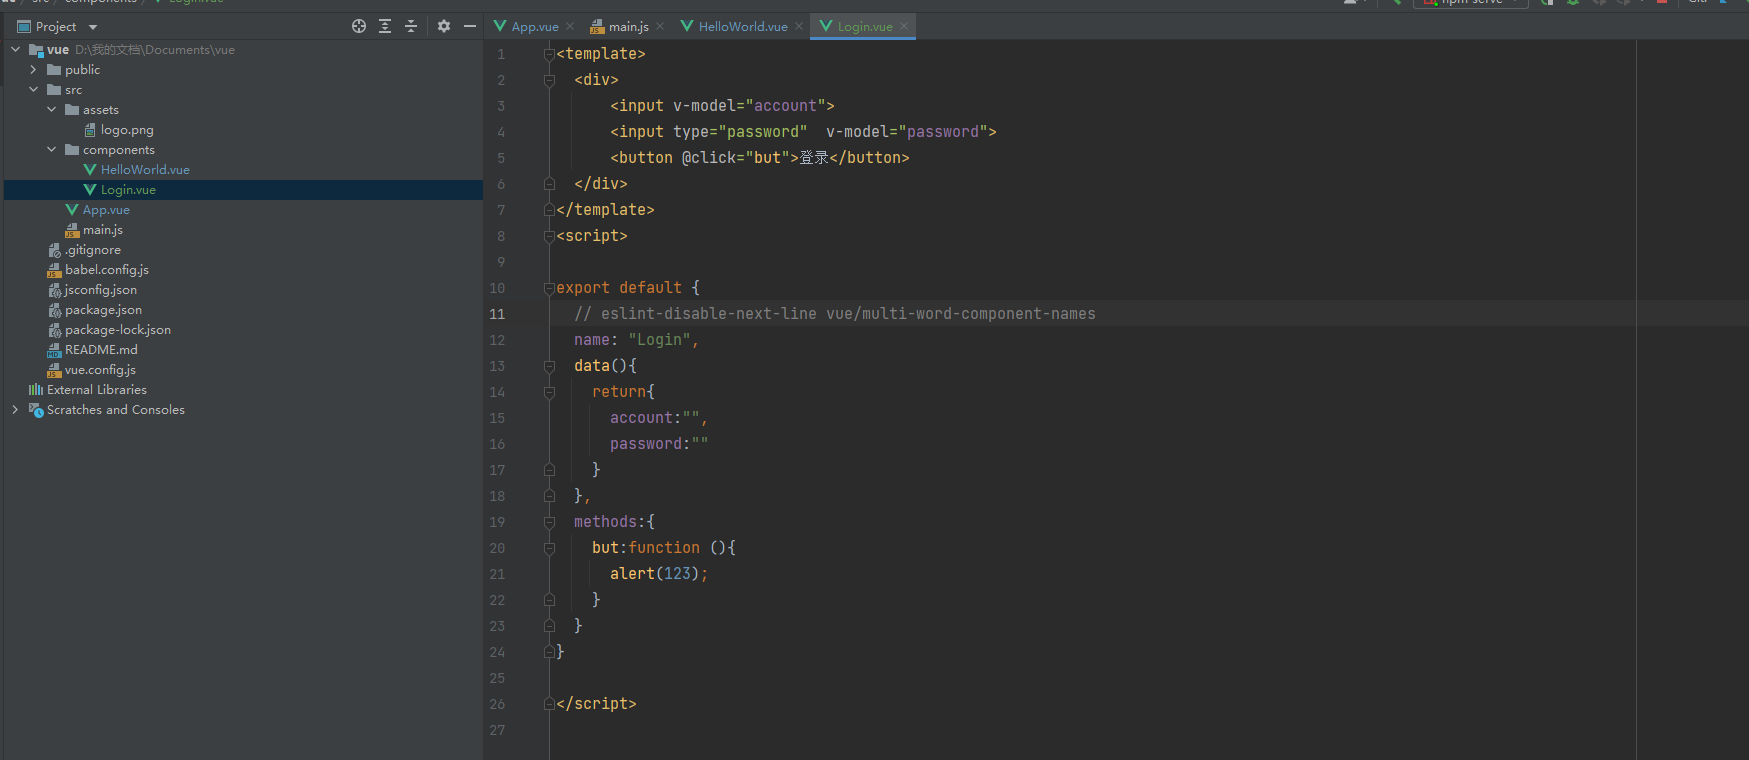
Task: Click the closing script fold marker, line 26
Action: (x=549, y=704)
